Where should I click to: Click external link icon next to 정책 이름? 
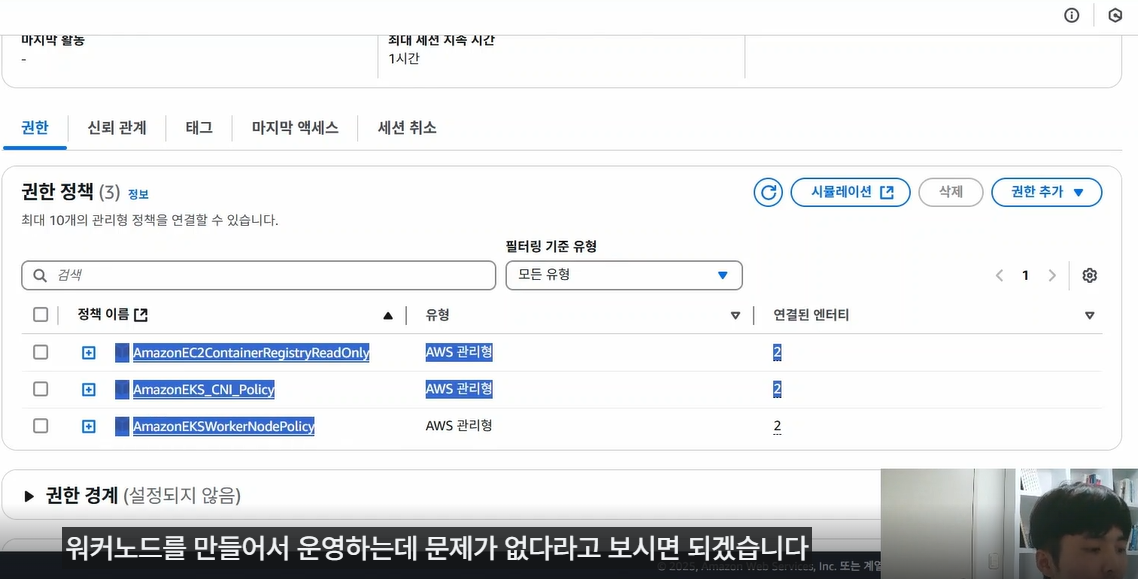coord(141,315)
